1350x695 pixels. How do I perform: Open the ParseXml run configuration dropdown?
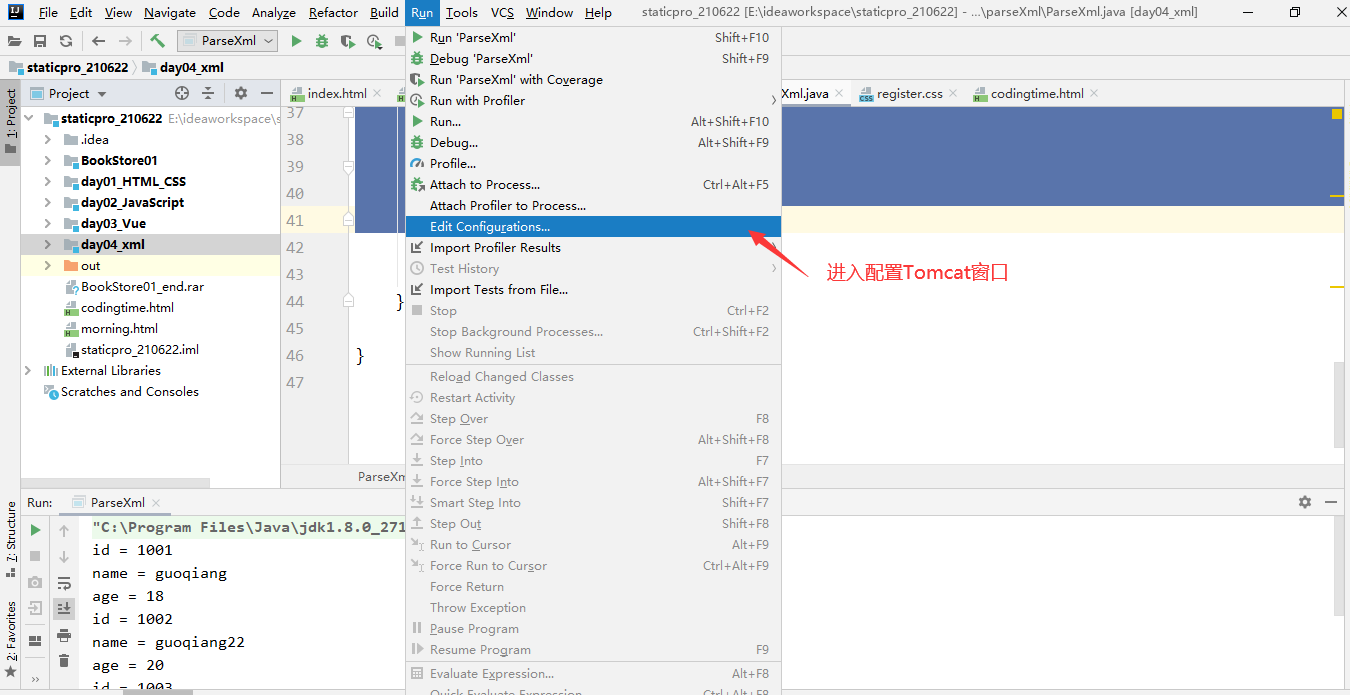click(228, 41)
